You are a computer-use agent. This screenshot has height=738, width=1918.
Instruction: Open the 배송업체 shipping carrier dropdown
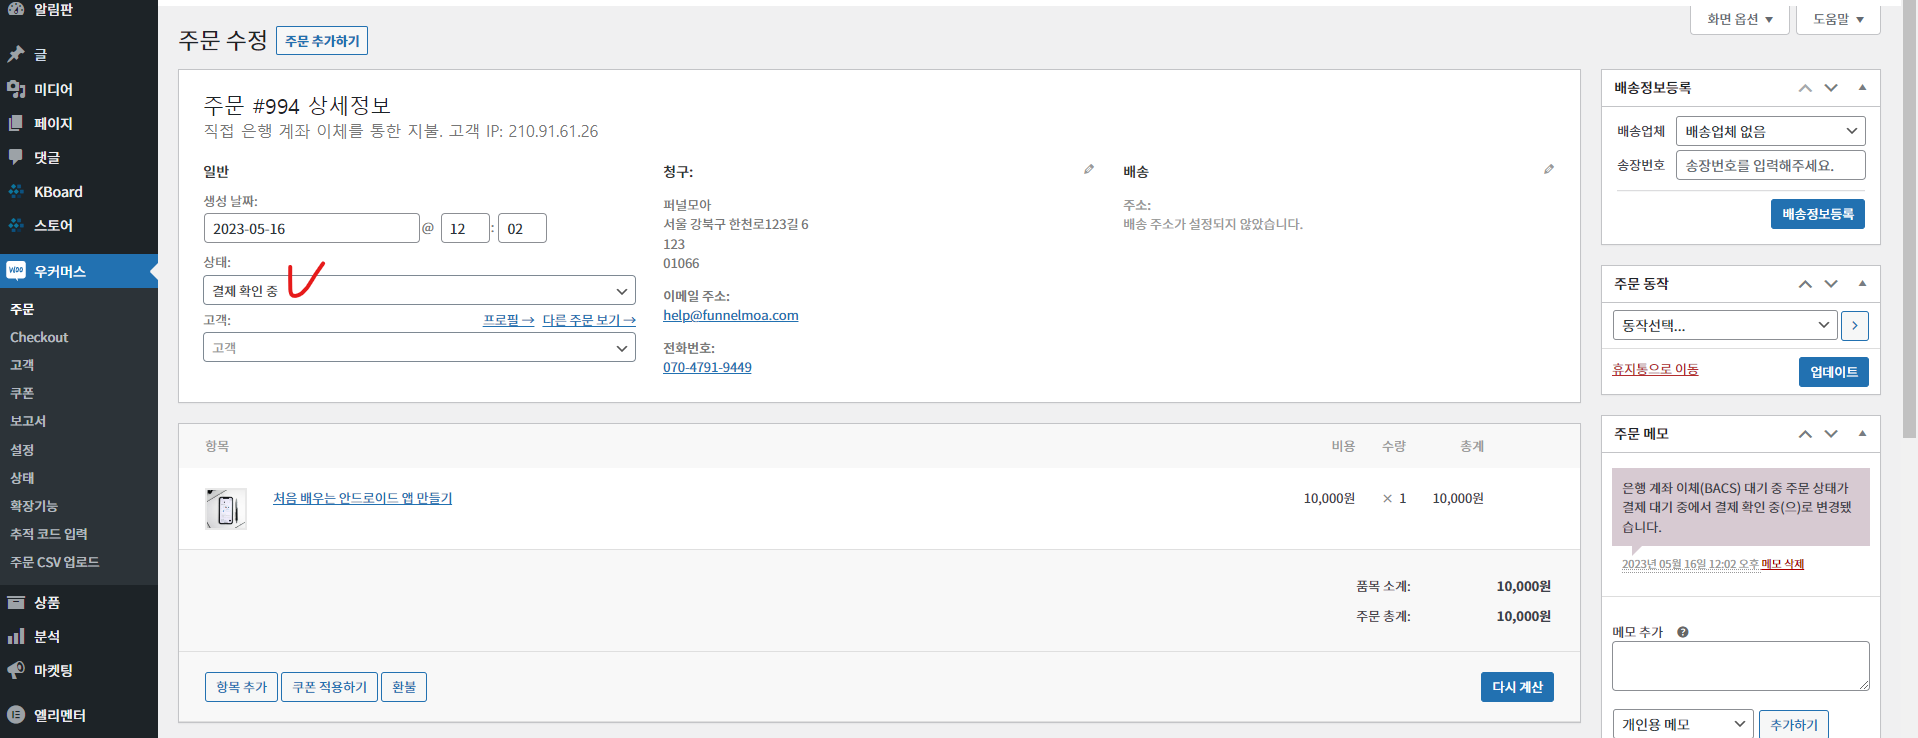[x=1770, y=131]
